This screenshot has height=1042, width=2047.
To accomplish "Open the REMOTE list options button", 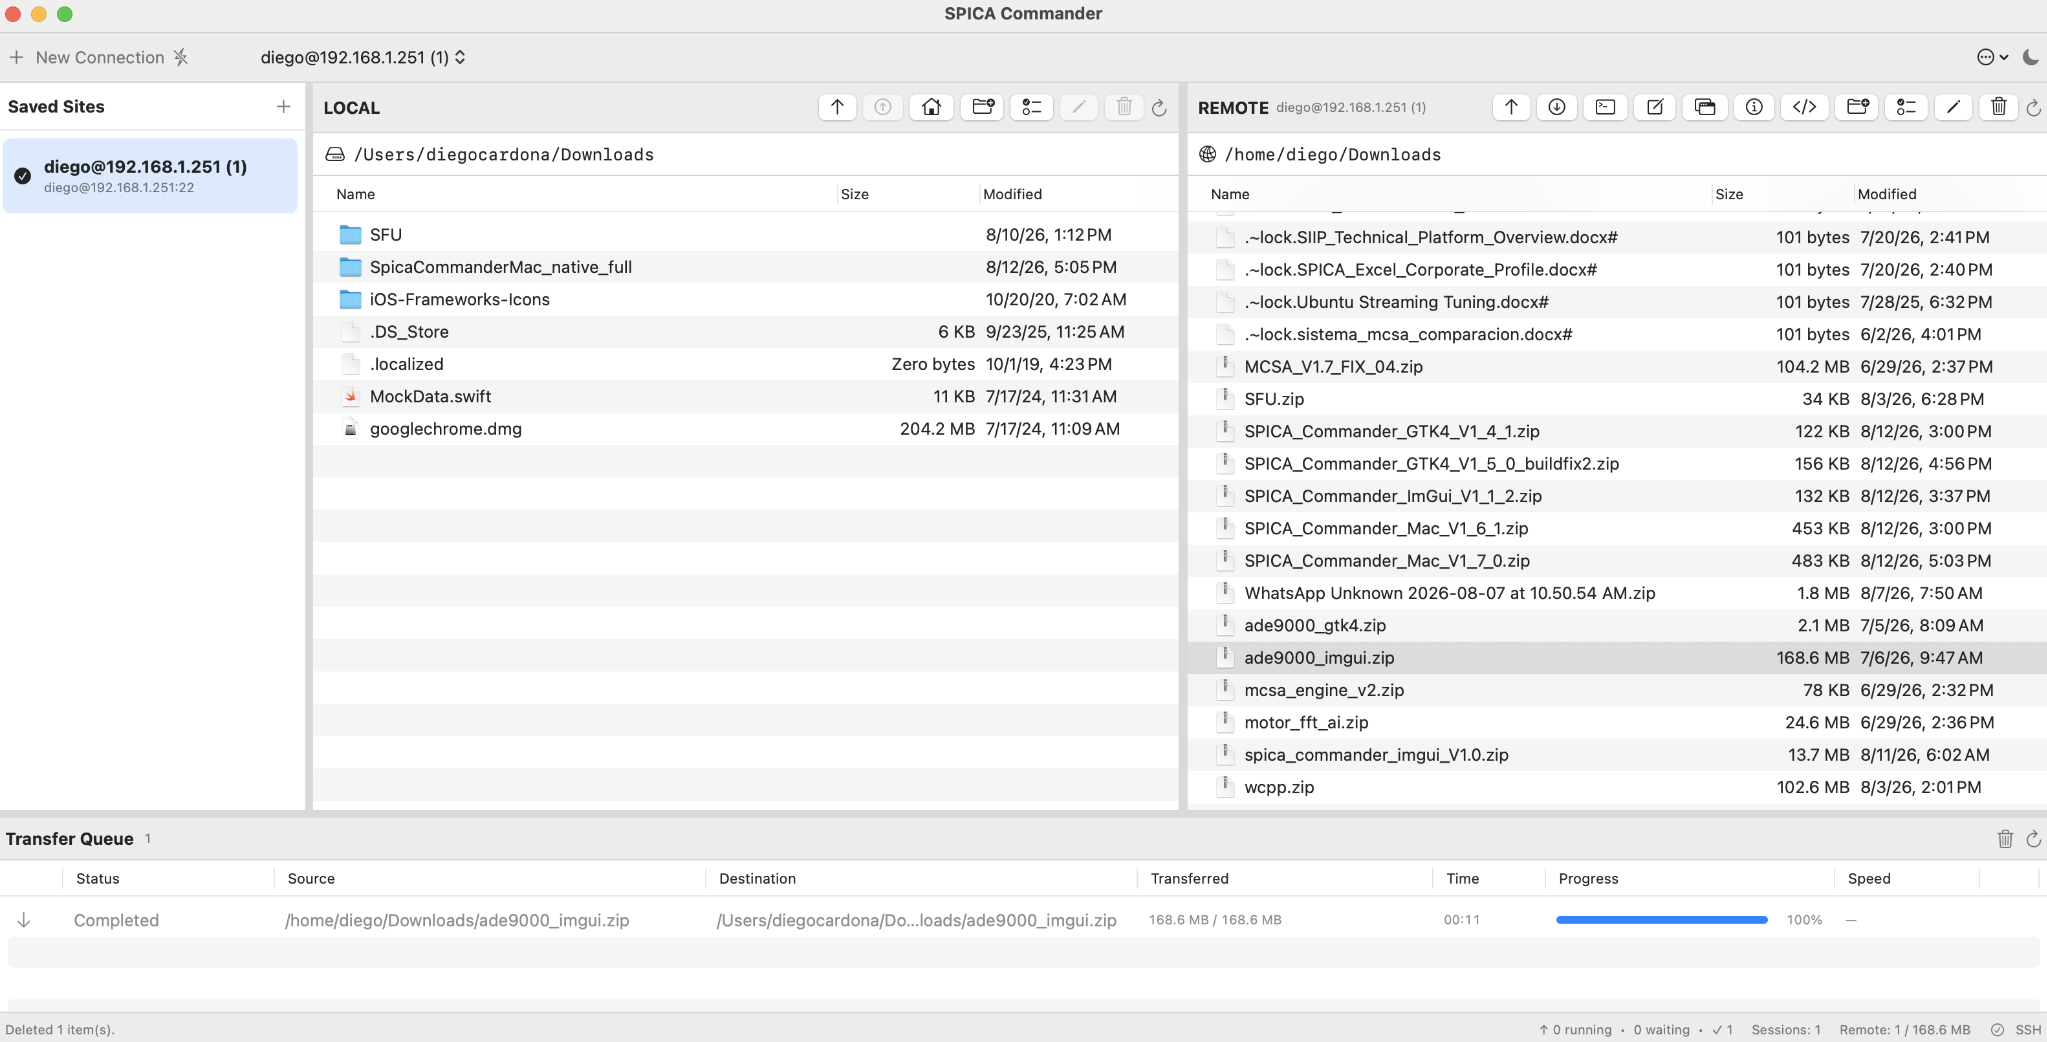I will click(x=1907, y=107).
